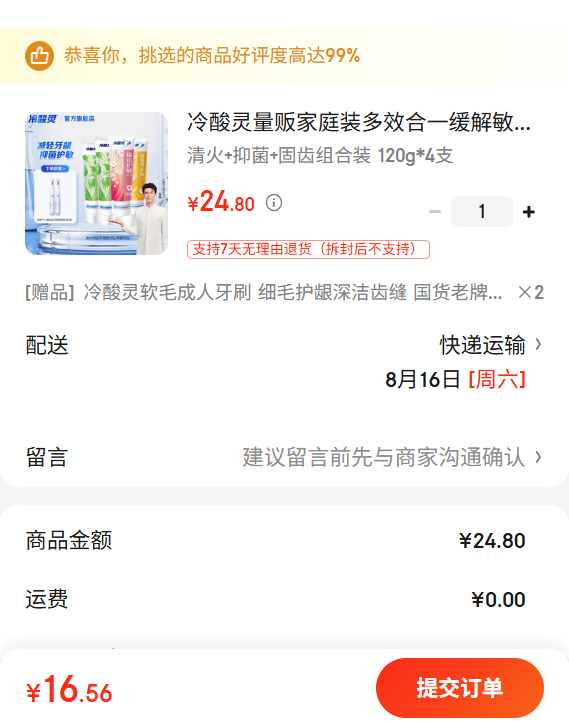Click the 8月16日 周六 delivery date

click(x=455, y=380)
